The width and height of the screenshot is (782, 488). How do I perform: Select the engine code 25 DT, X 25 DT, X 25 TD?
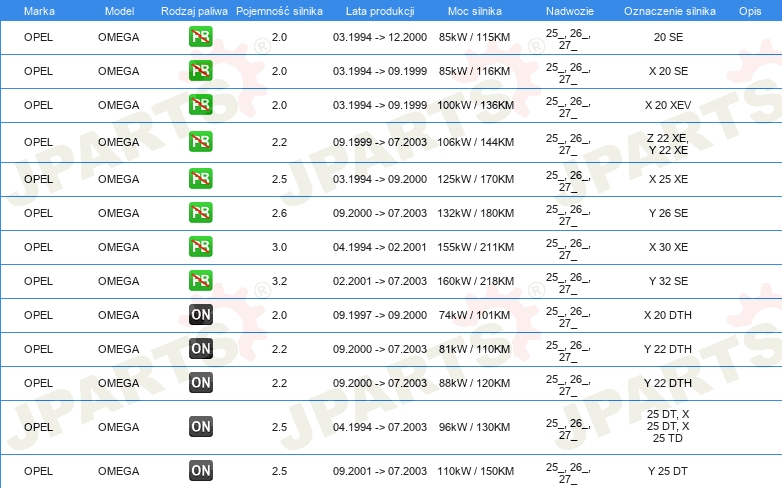(668, 426)
